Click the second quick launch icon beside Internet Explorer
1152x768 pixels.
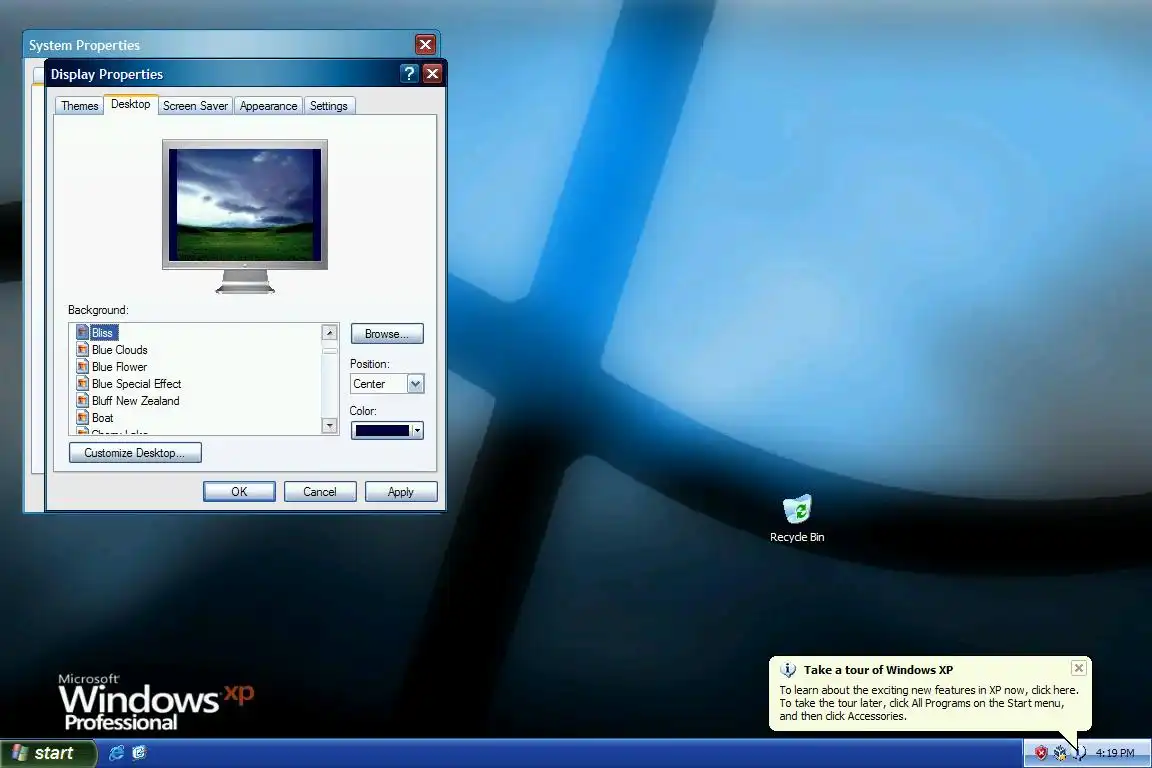pyautogui.click(x=139, y=753)
